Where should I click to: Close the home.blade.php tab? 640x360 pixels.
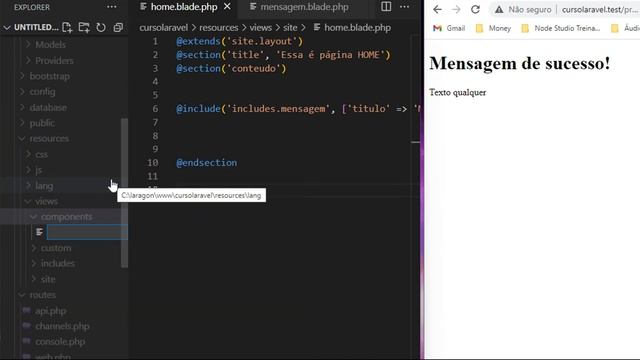pyautogui.click(x=227, y=7)
